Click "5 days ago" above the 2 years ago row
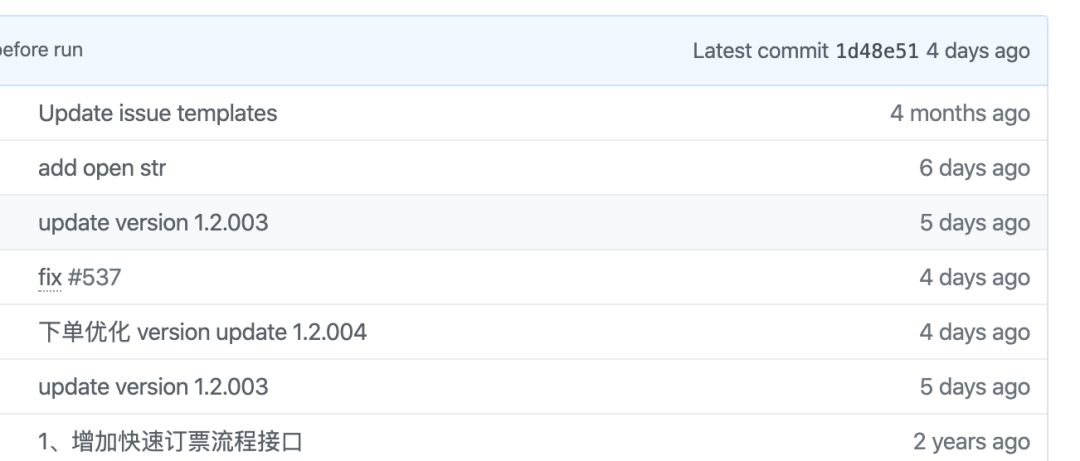This screenshot has width=1080, height=461. click(975, 386)
